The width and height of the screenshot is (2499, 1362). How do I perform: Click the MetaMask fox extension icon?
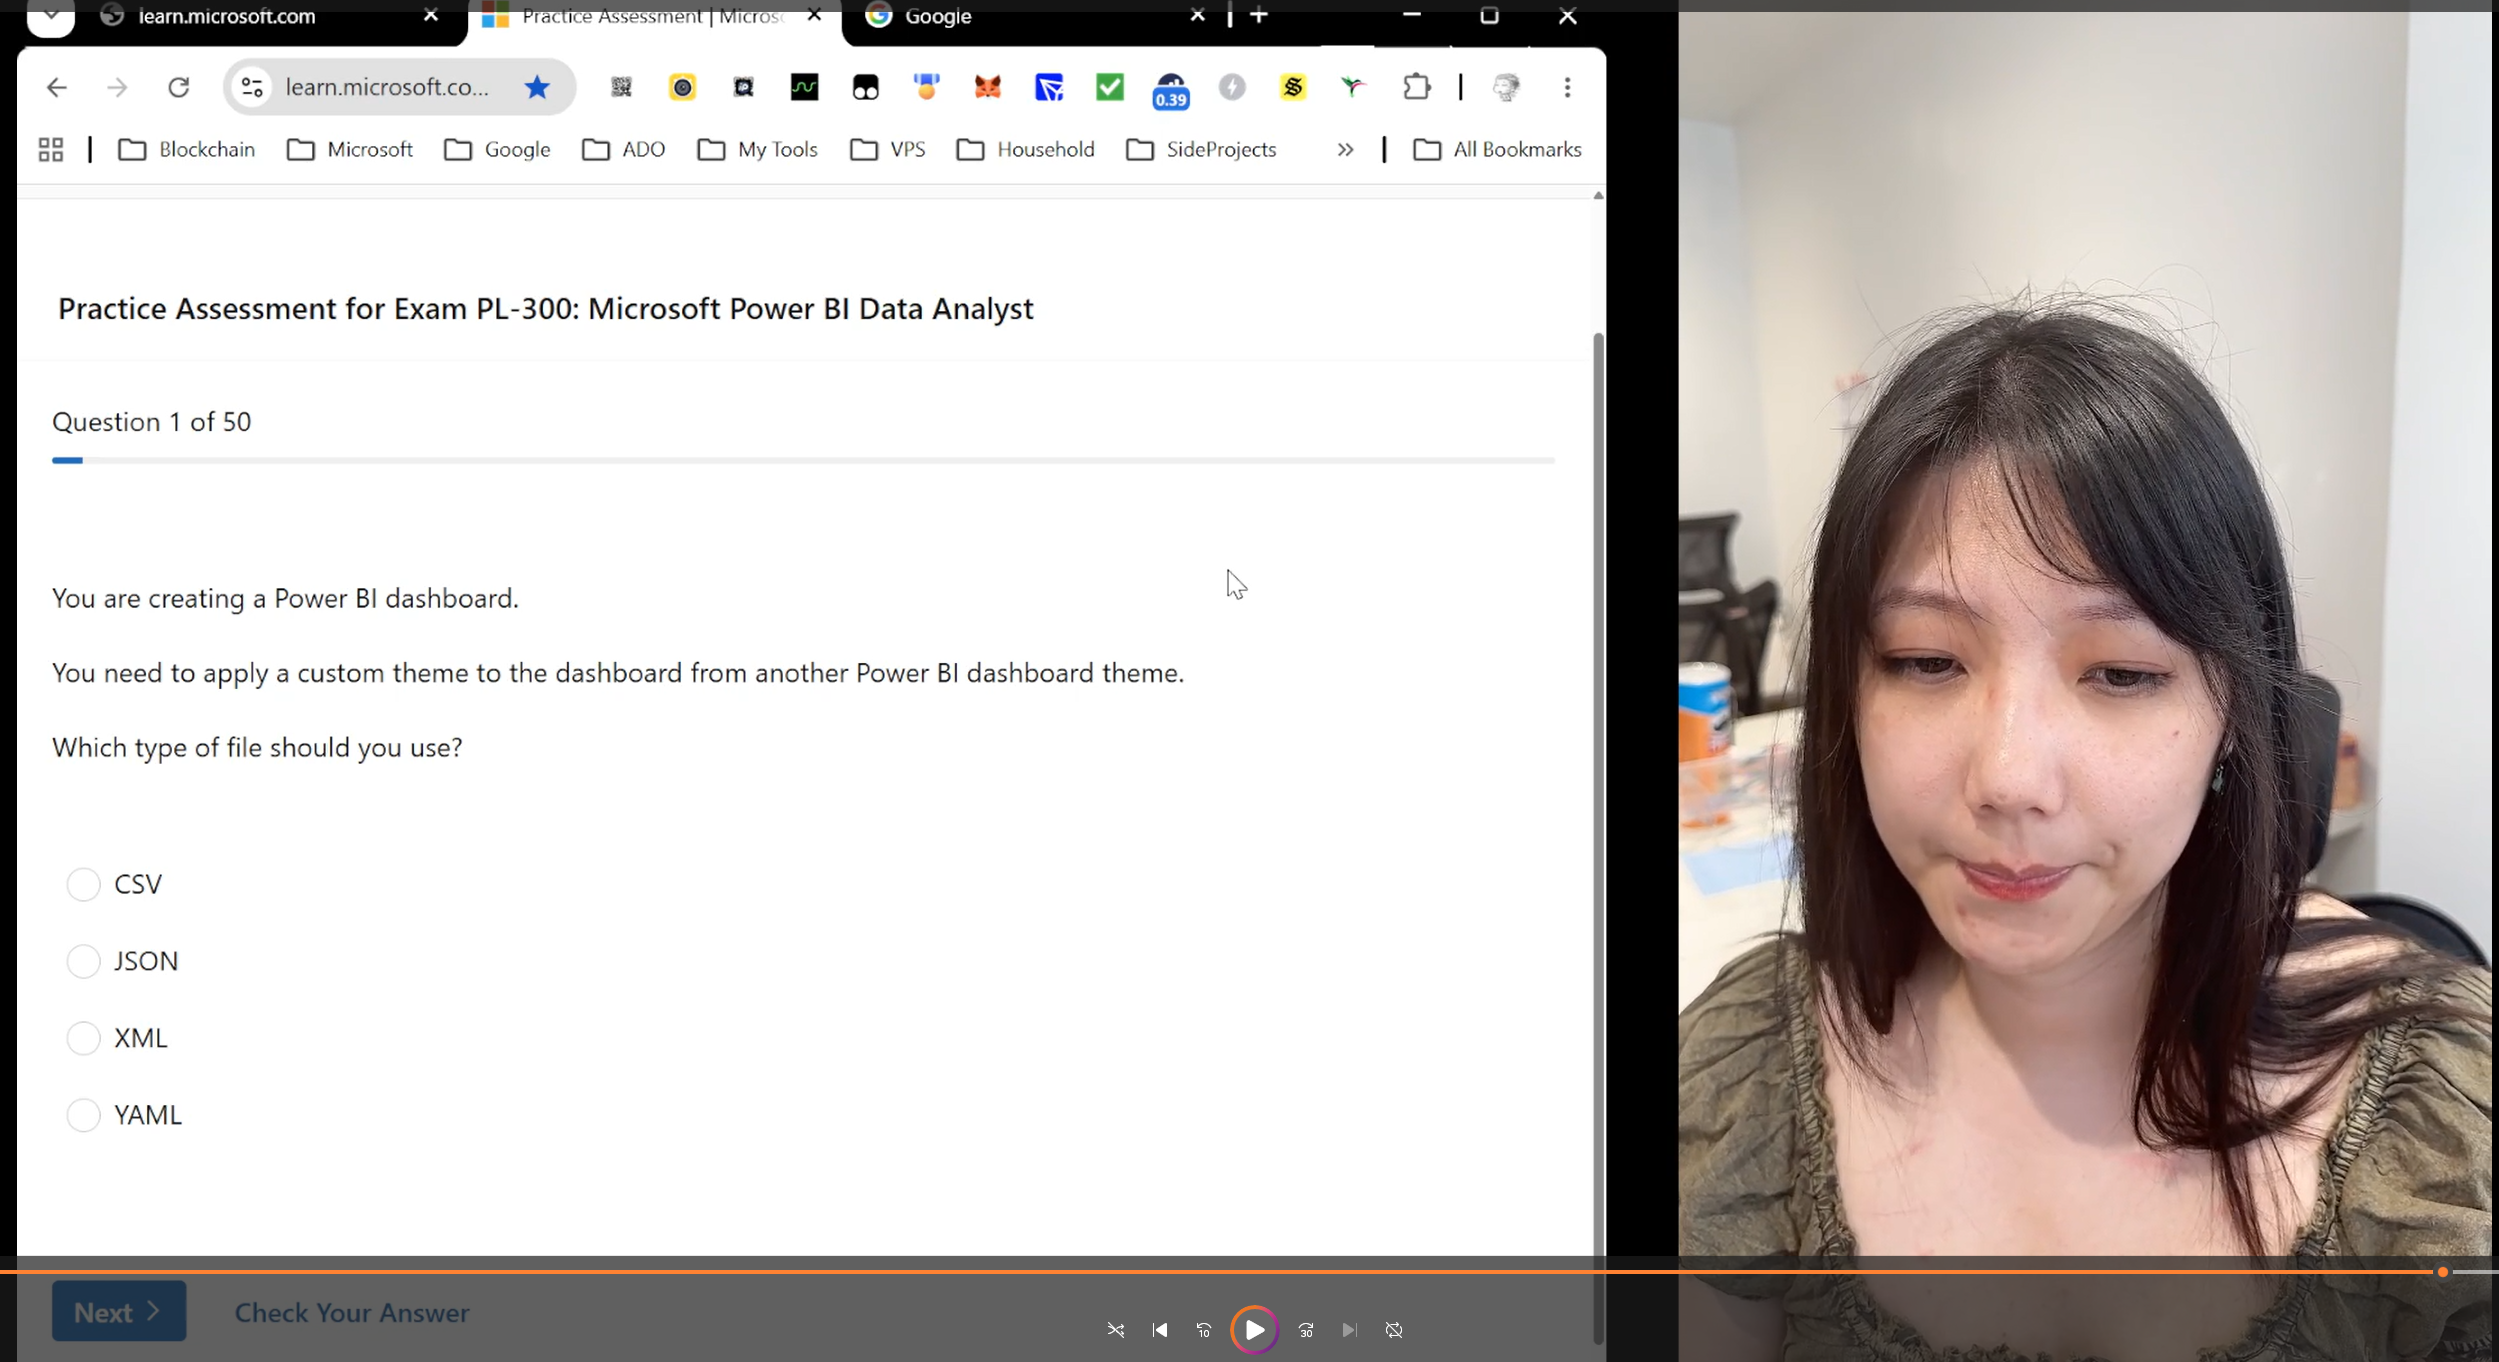tap(987, 88)
